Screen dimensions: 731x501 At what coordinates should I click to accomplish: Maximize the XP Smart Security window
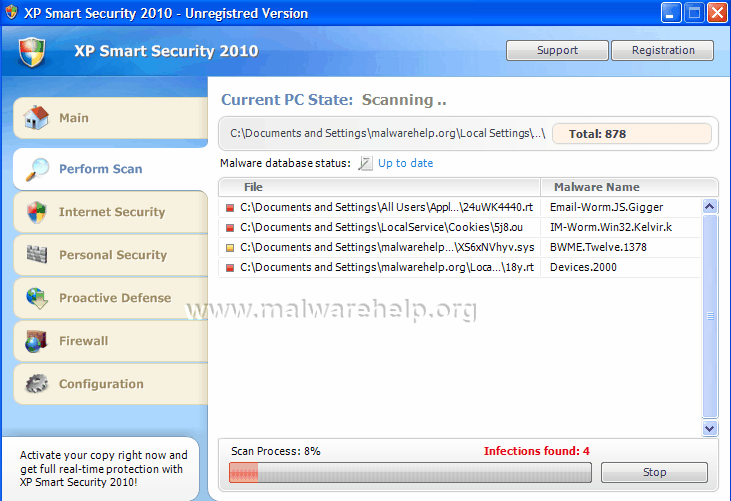click(x=694, y=13)
